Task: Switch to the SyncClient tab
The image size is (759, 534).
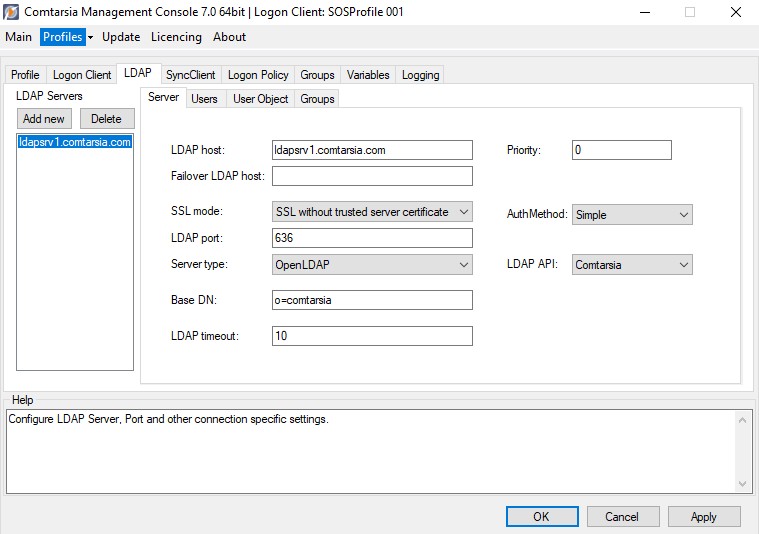Action: 191,75
